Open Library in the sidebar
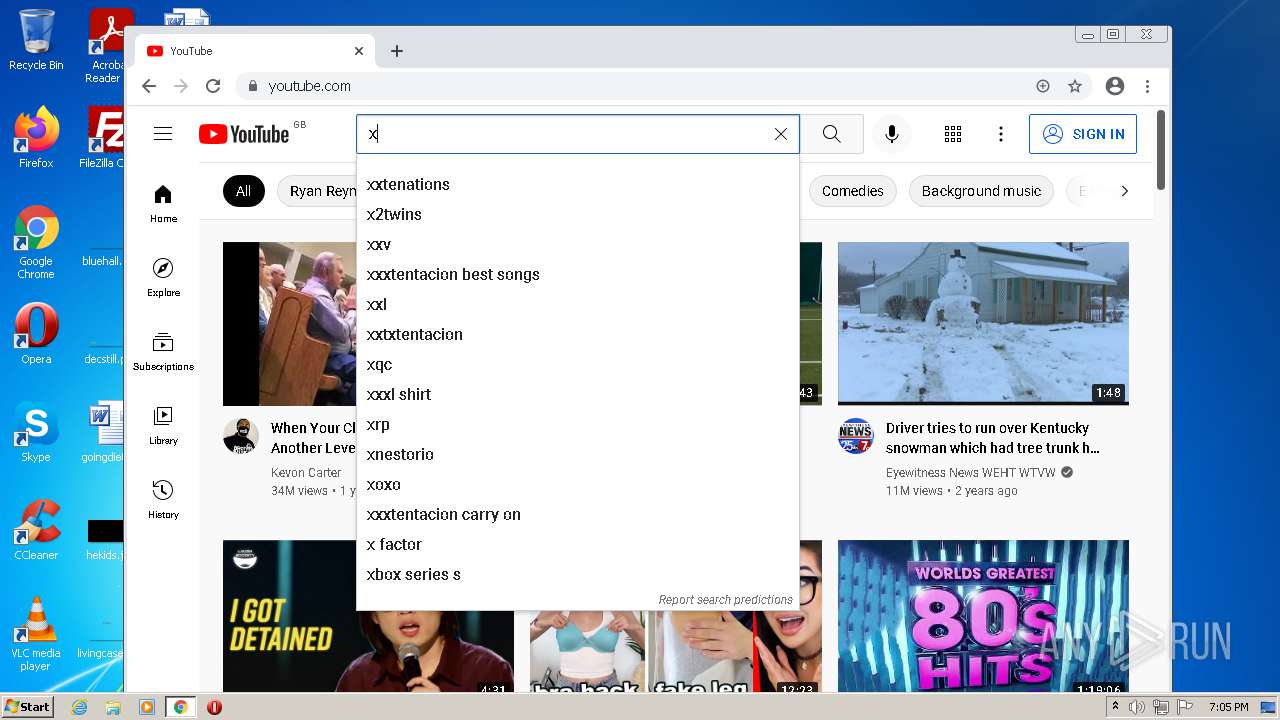 (x=163, y=426)
